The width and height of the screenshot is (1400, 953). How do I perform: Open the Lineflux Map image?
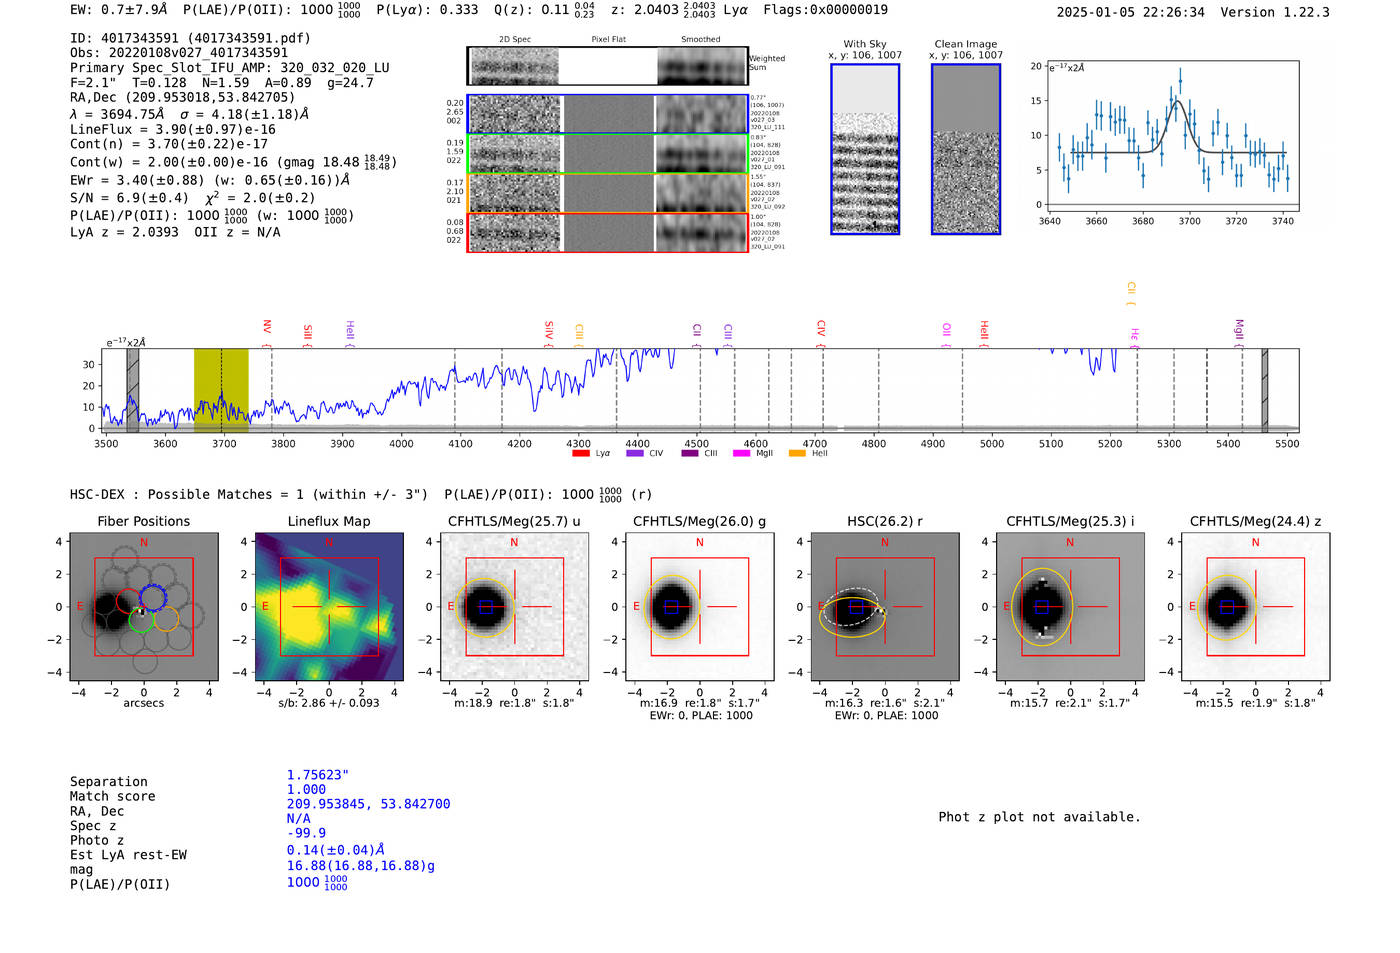tap(329, 607)
